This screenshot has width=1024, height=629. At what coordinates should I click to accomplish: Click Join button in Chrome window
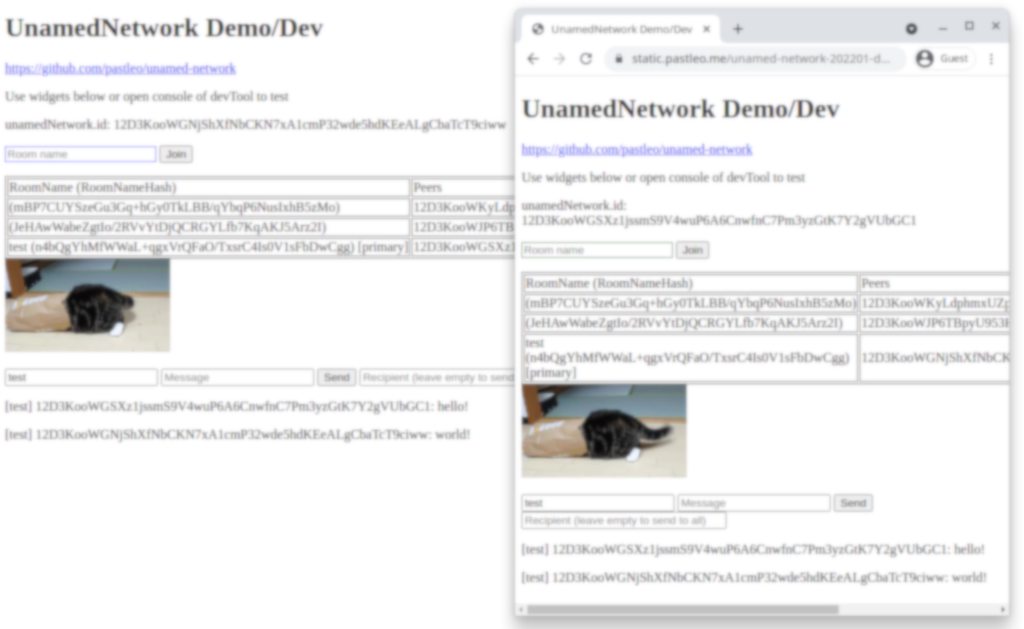tap(692, 250)
